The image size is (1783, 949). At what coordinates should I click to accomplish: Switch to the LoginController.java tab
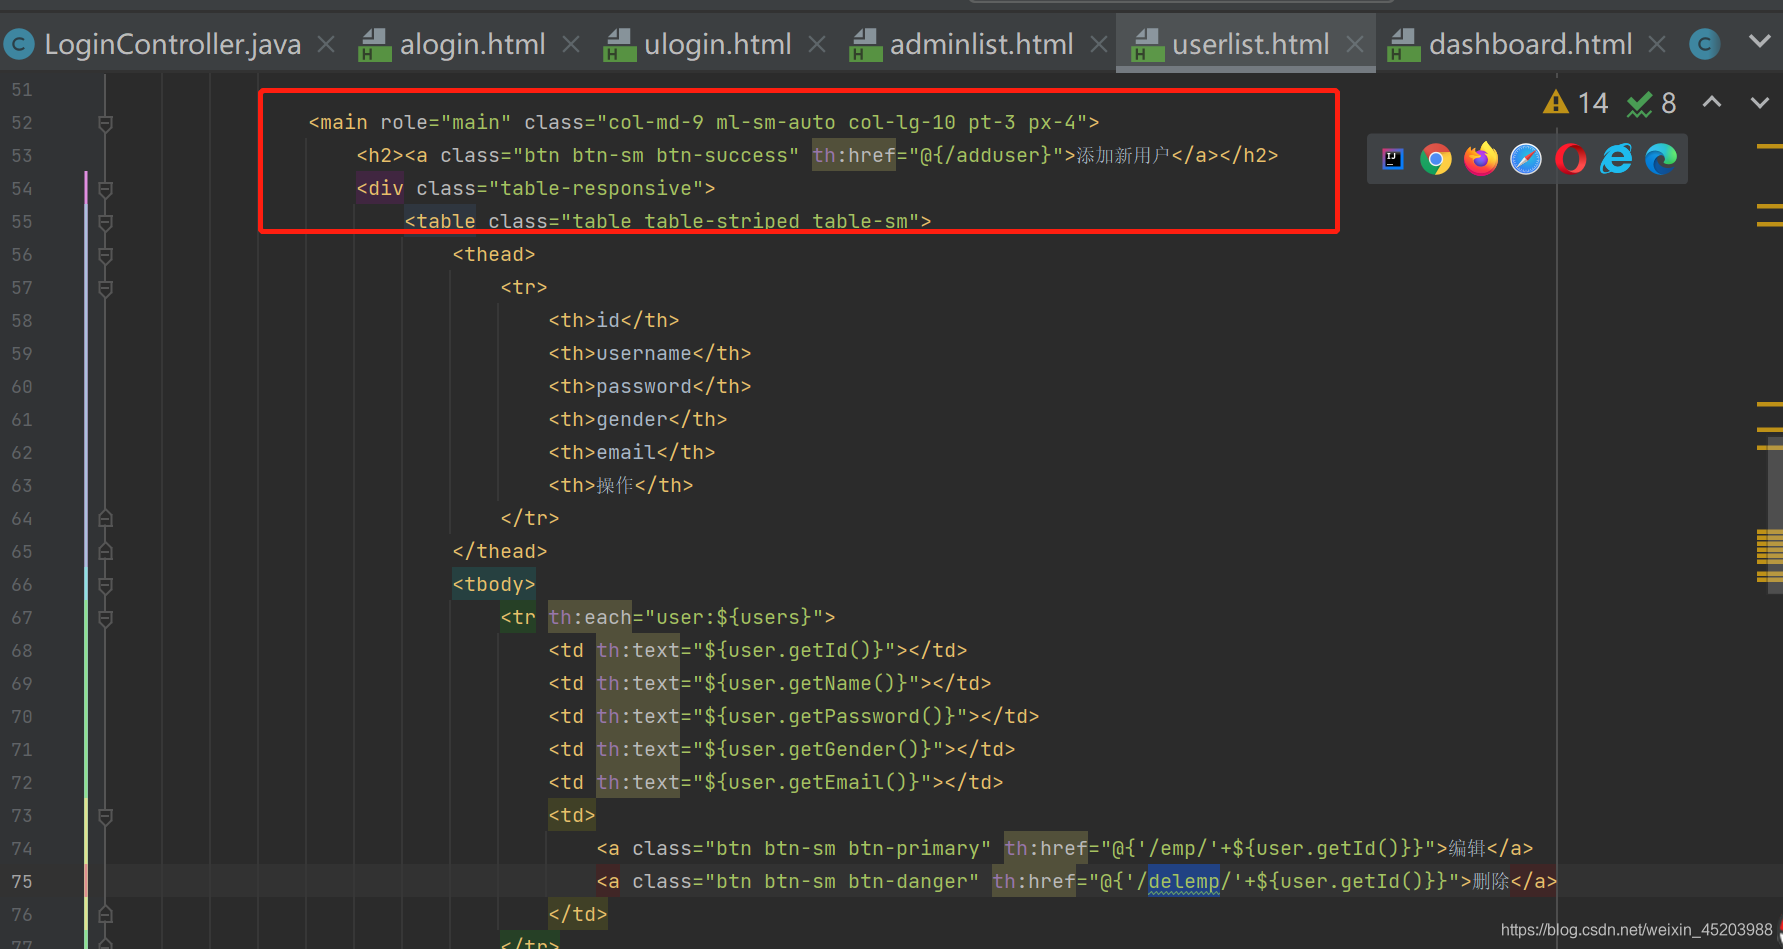click(x=172, y=44)
